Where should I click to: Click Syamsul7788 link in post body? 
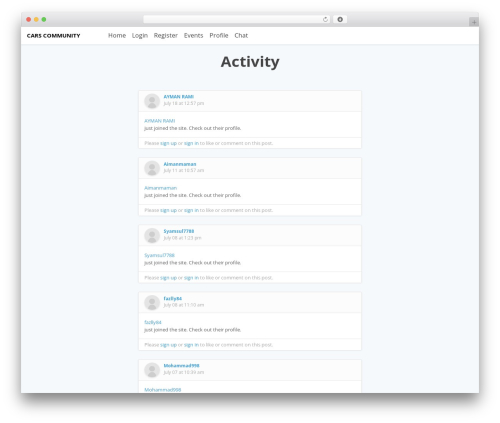[159, 255]
